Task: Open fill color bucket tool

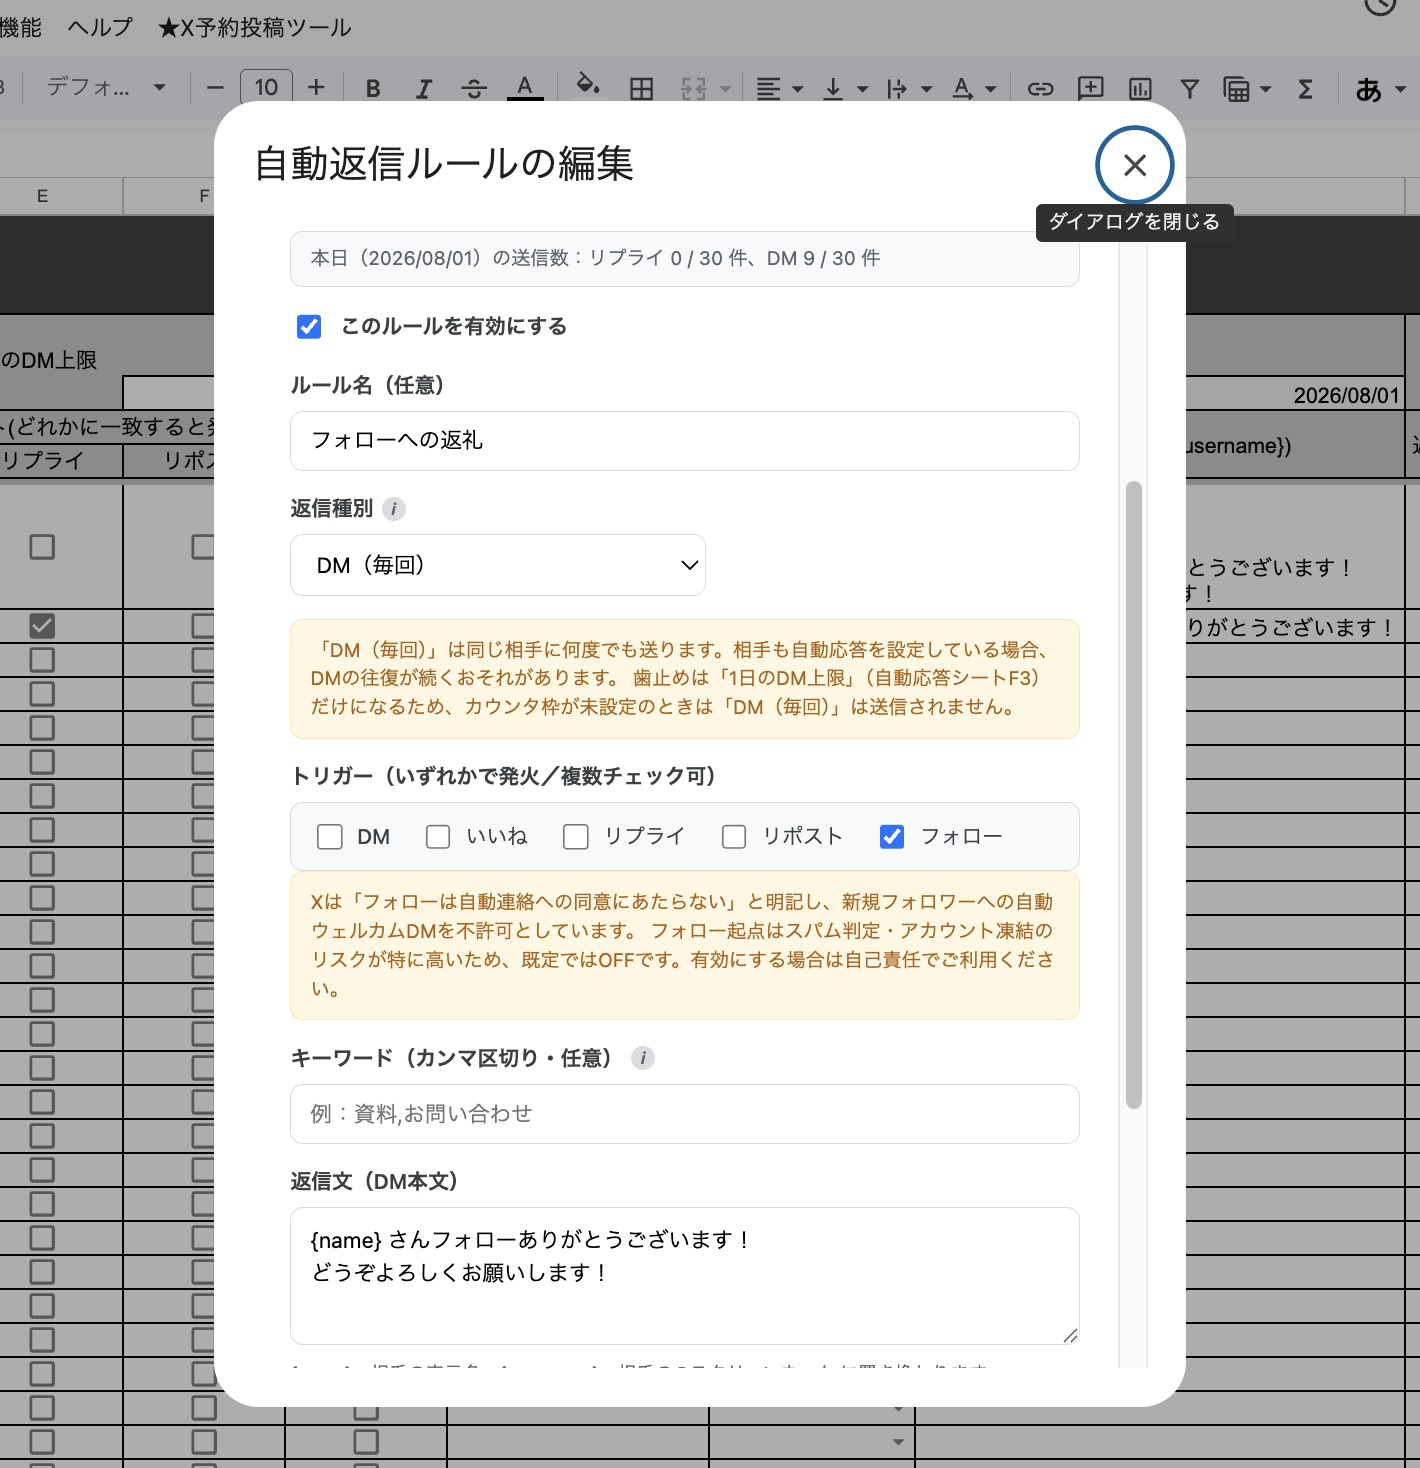Action: coord(588,85)
